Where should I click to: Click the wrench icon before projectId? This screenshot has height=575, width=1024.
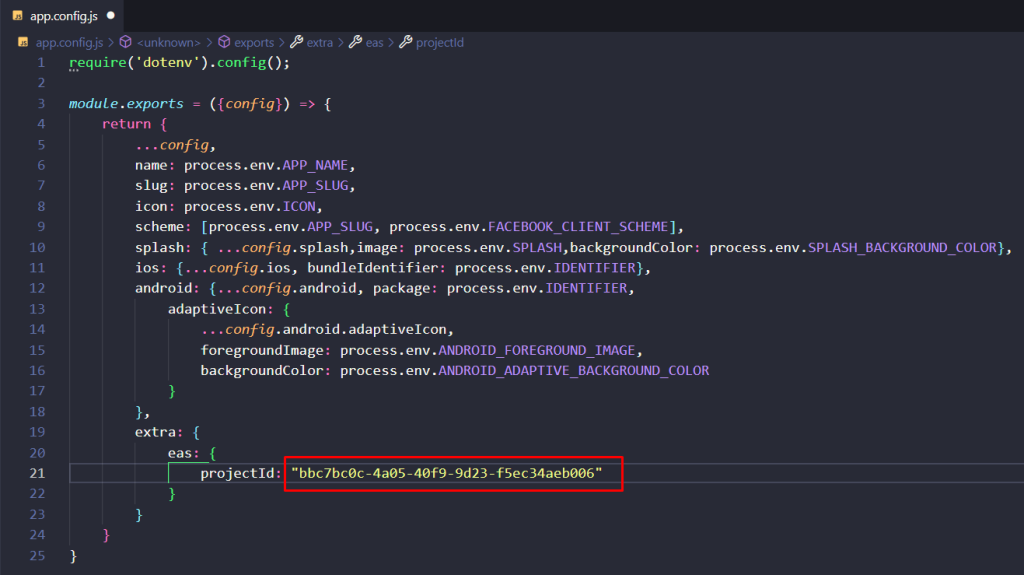tap(406, 42)
